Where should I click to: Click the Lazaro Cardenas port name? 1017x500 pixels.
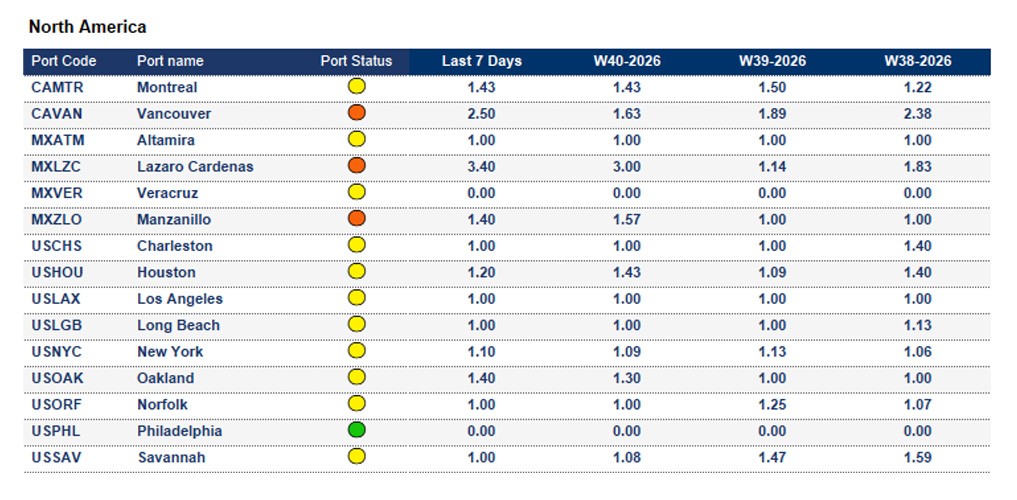point(195,167)
